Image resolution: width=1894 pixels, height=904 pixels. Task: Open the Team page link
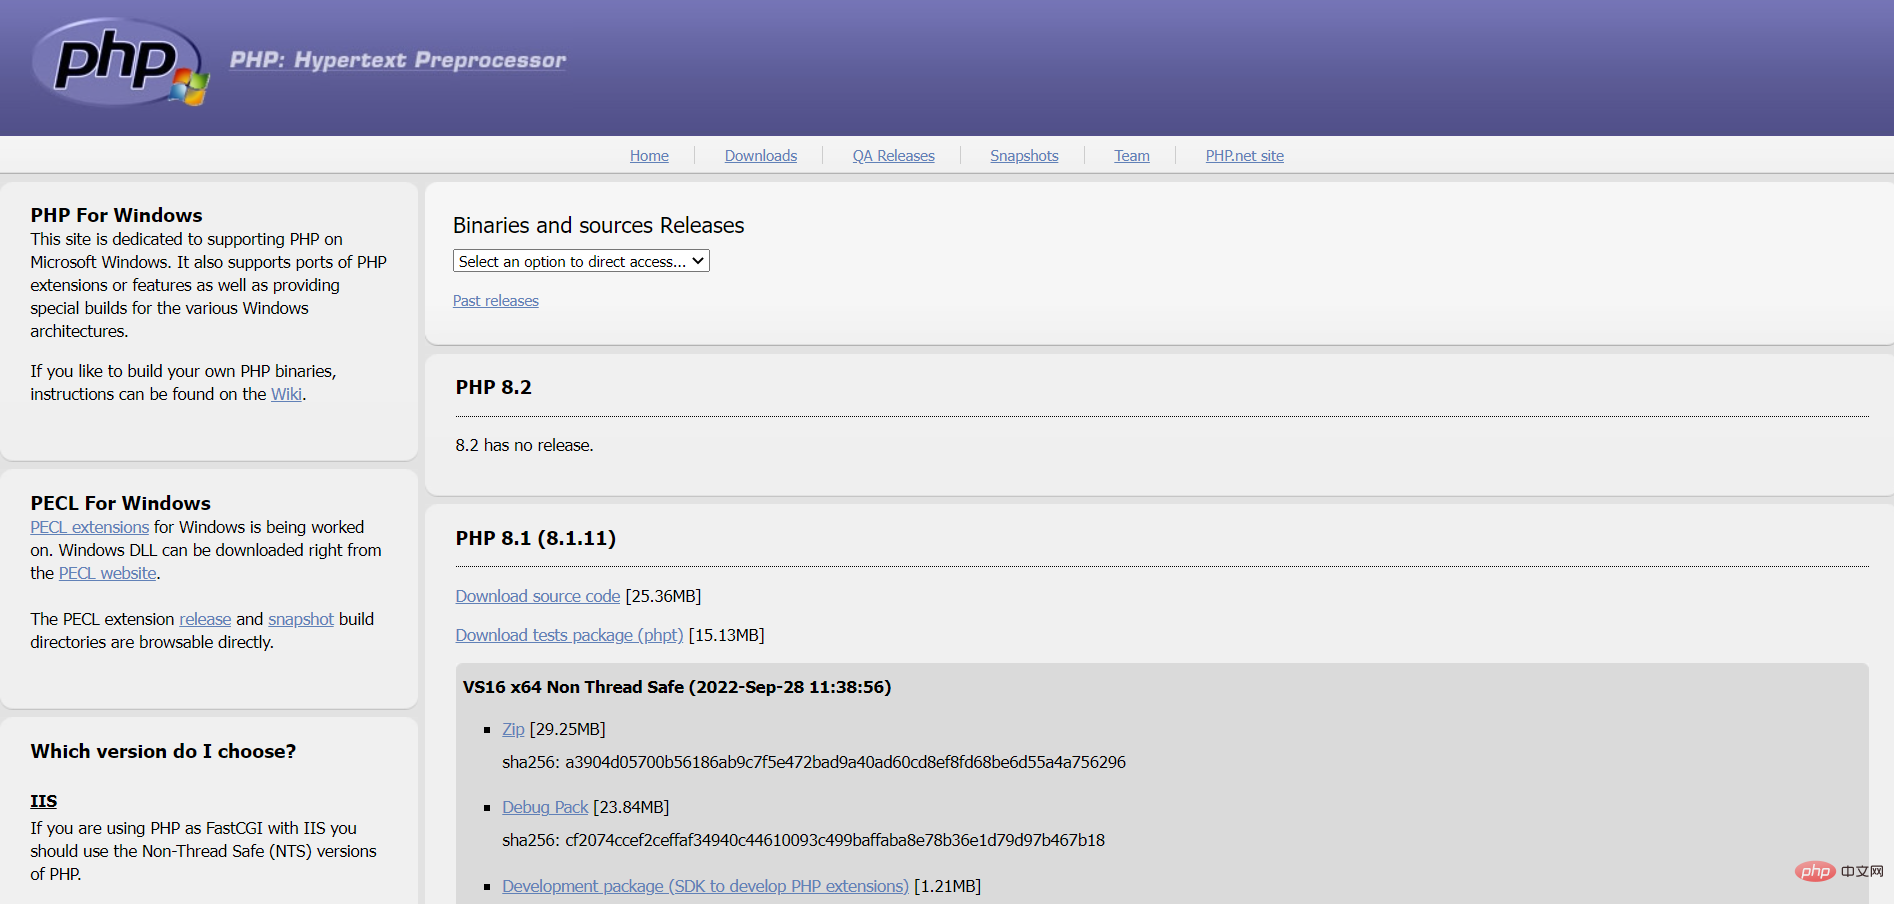1131,156
